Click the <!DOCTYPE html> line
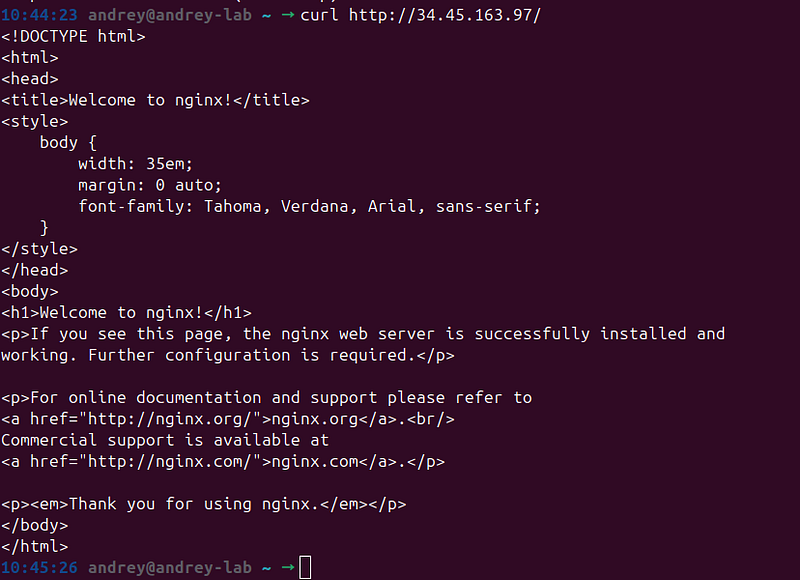The width and height of the screenshot is (800, 580). (x=73, y=36)
